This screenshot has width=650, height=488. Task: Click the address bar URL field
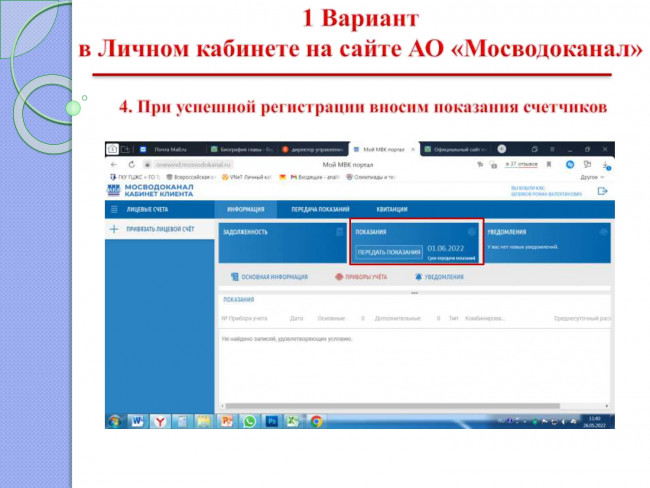tap(193, 165)
